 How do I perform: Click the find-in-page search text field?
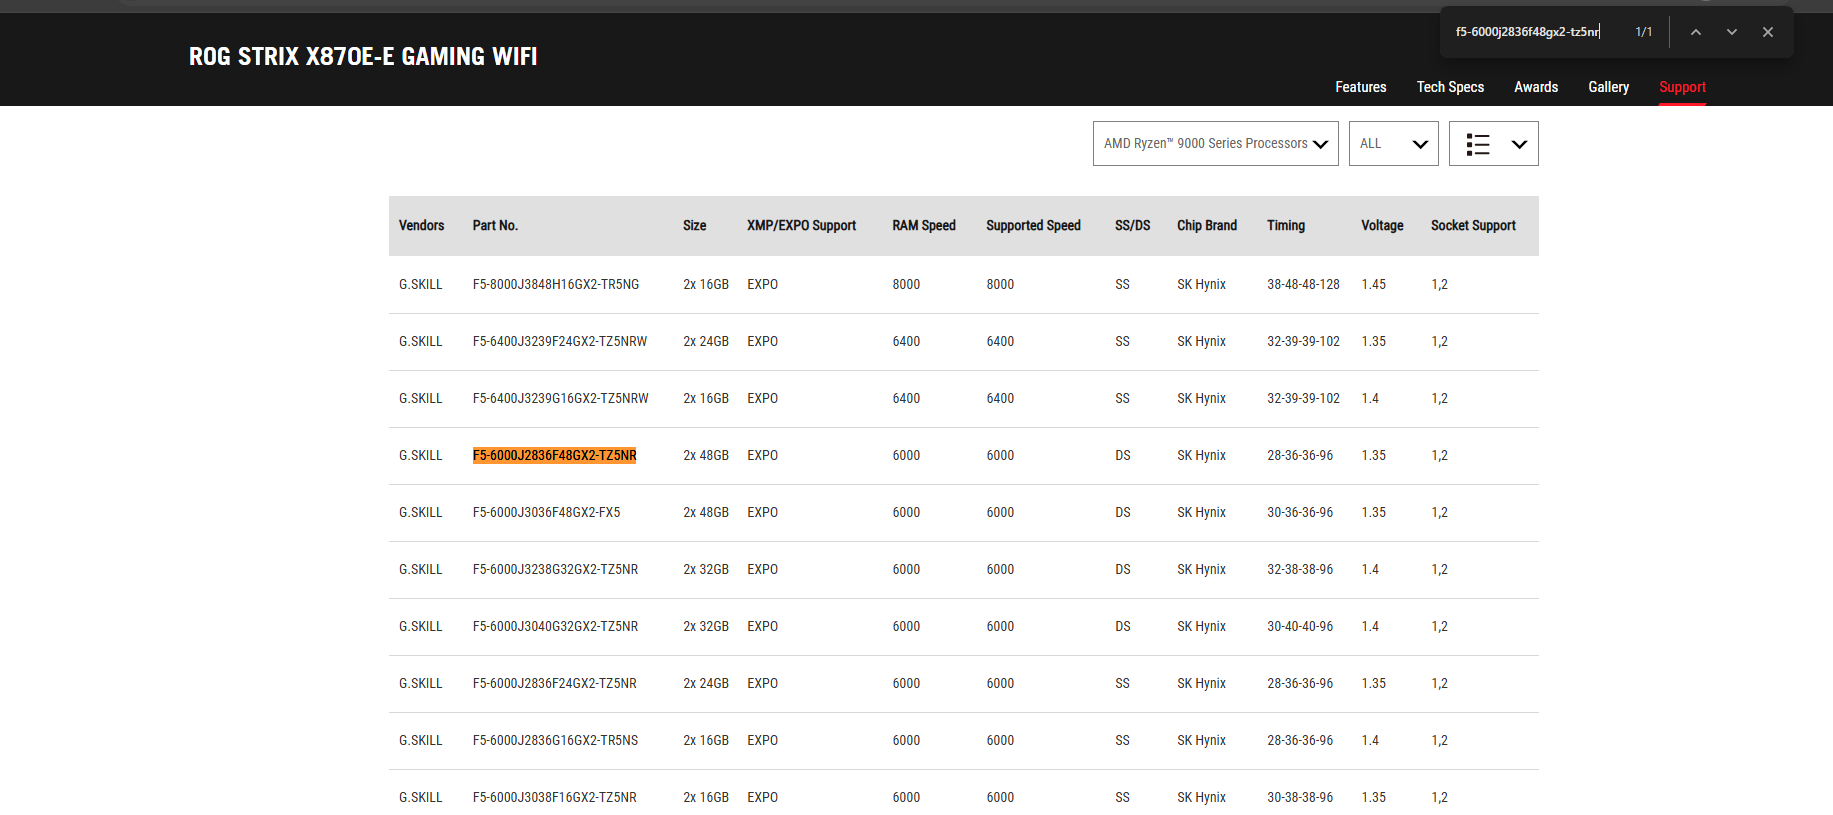1530,32
